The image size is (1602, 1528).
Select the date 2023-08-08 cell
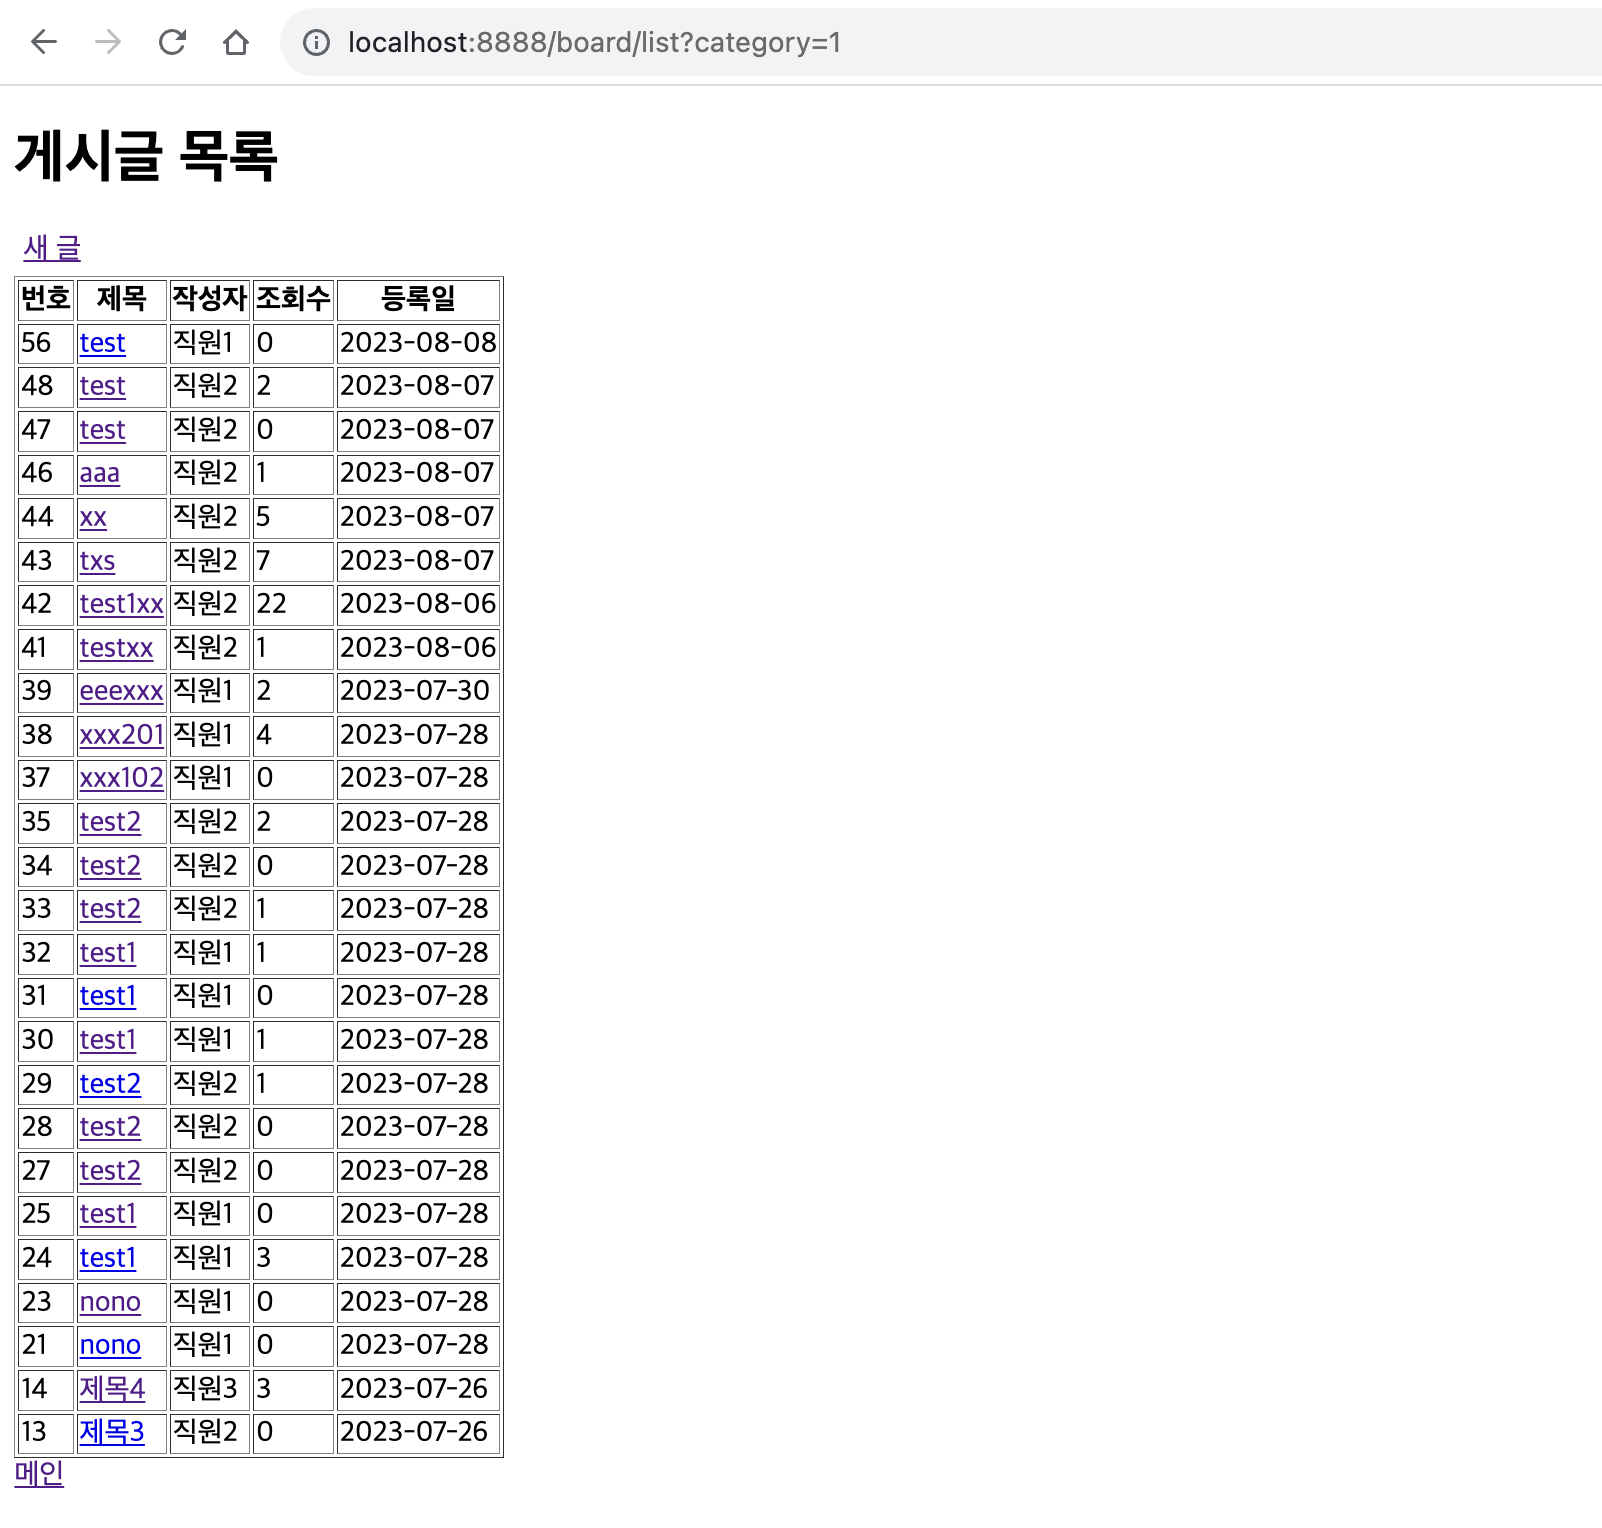point(418,343)
